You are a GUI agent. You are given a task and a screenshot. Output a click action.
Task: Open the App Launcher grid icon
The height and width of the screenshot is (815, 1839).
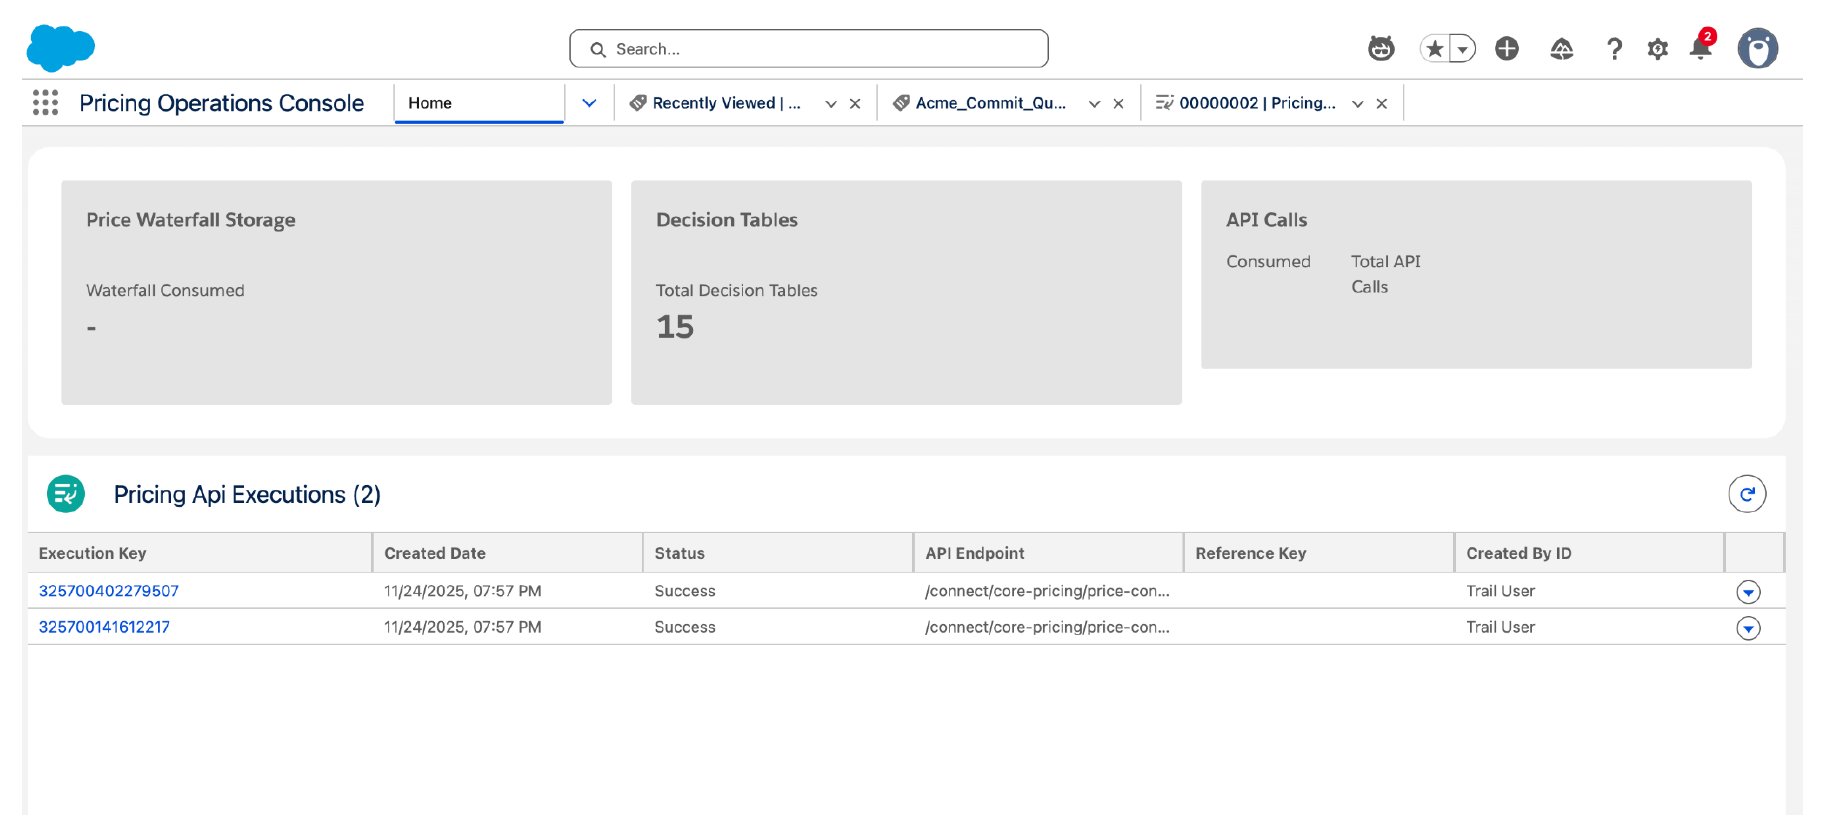coord(45,103)
